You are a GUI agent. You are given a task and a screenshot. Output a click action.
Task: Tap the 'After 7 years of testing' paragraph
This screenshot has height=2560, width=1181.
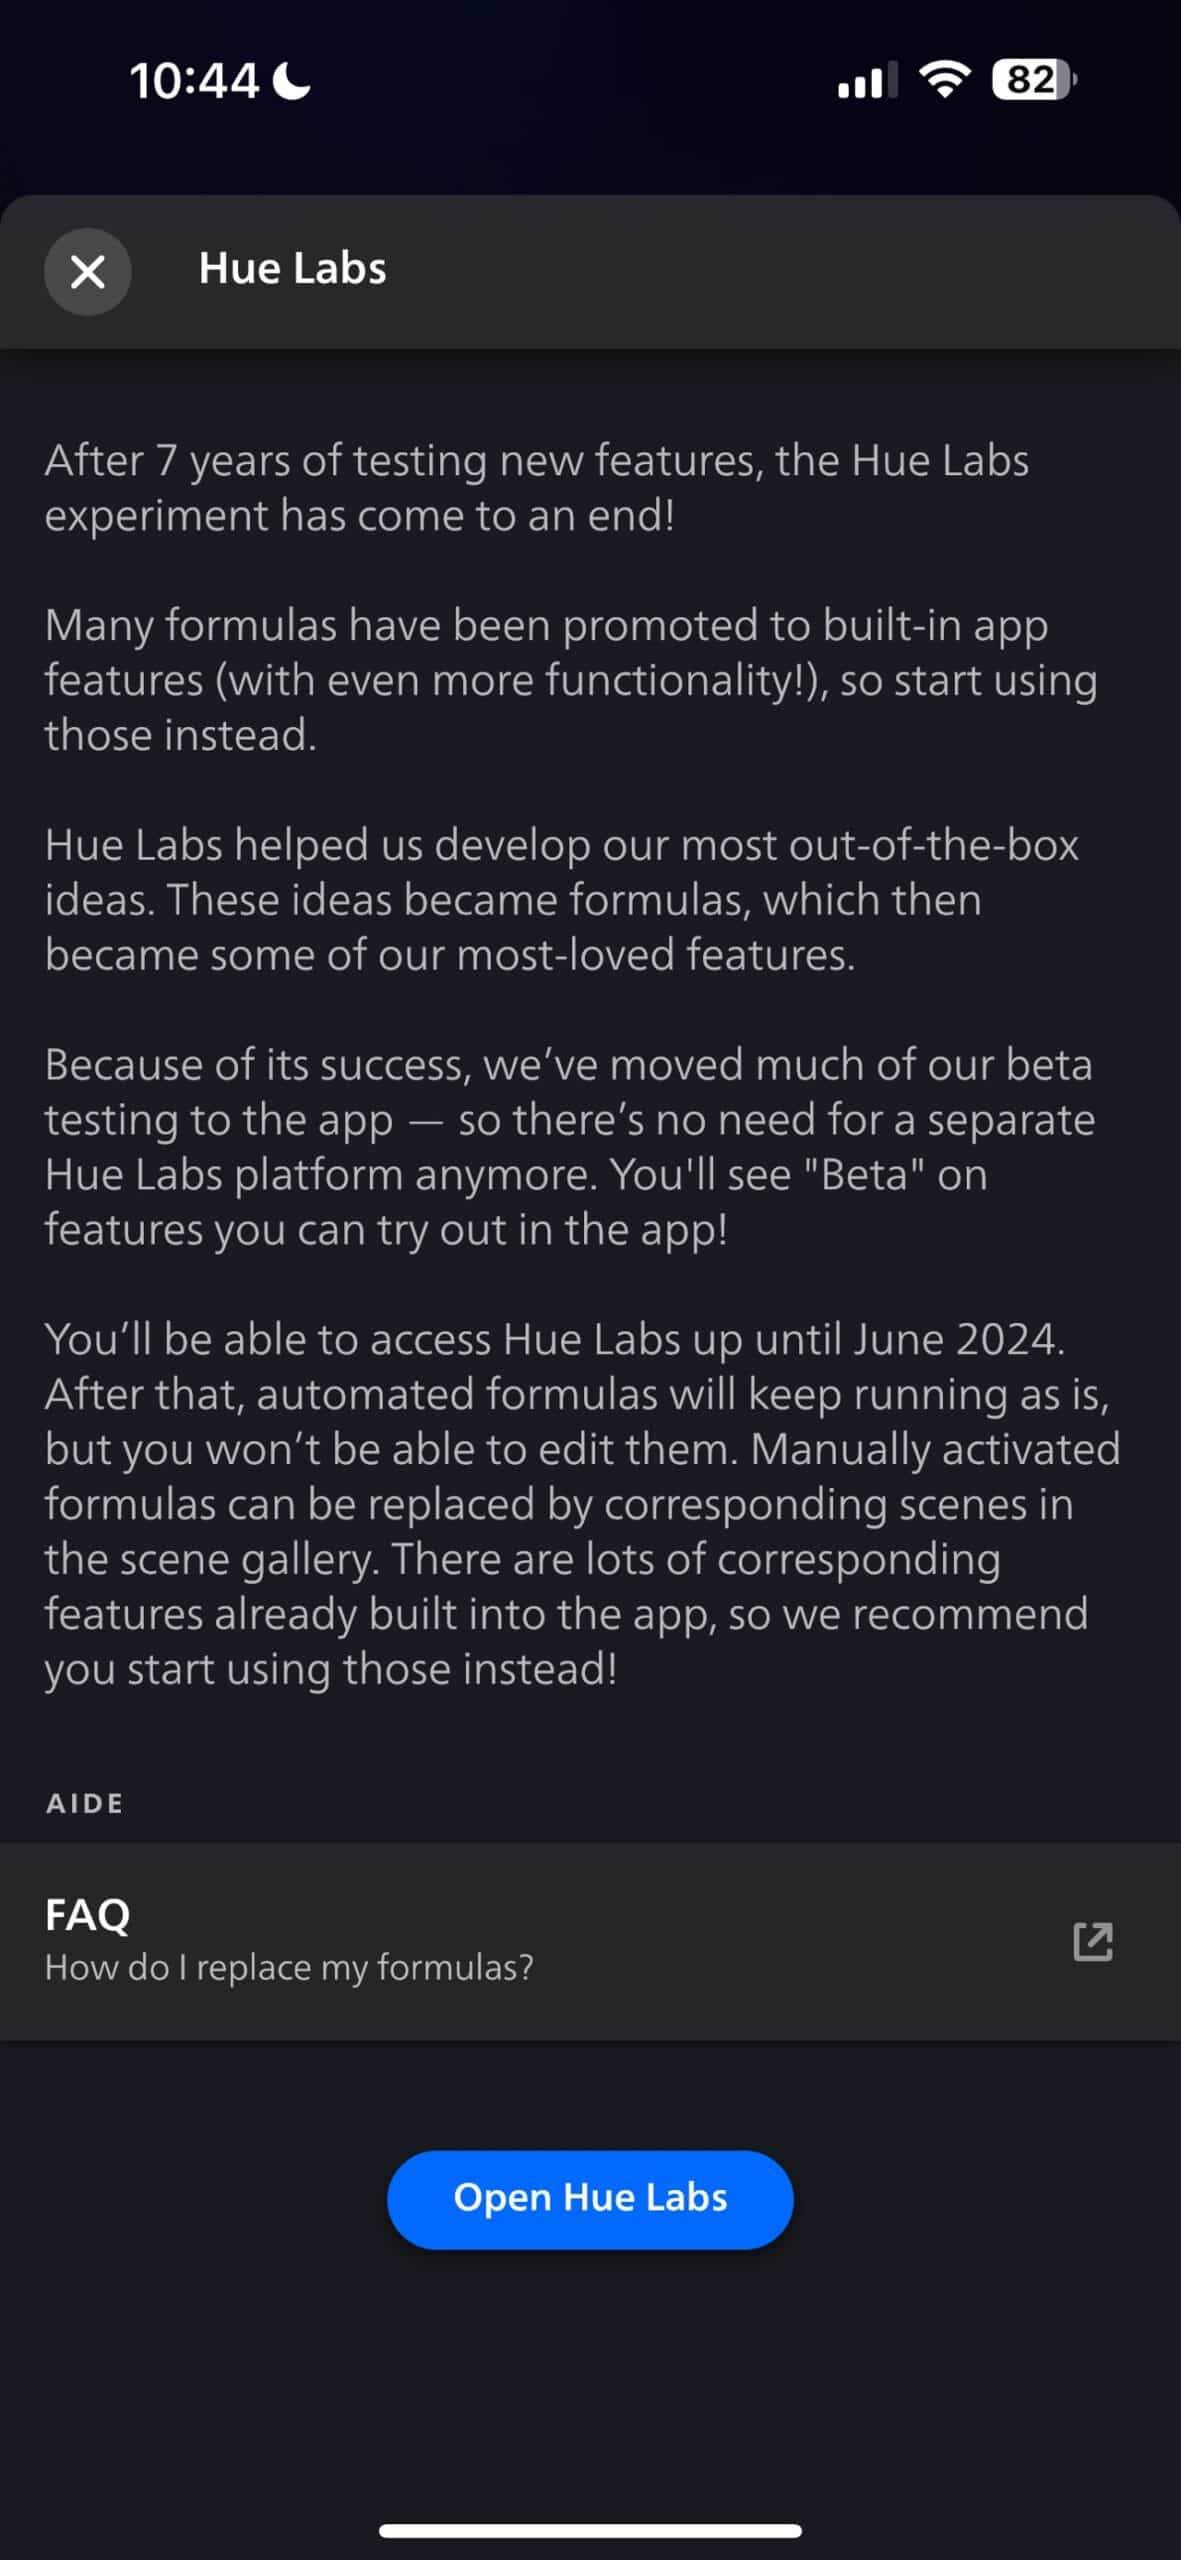click(x=536, y=488)
